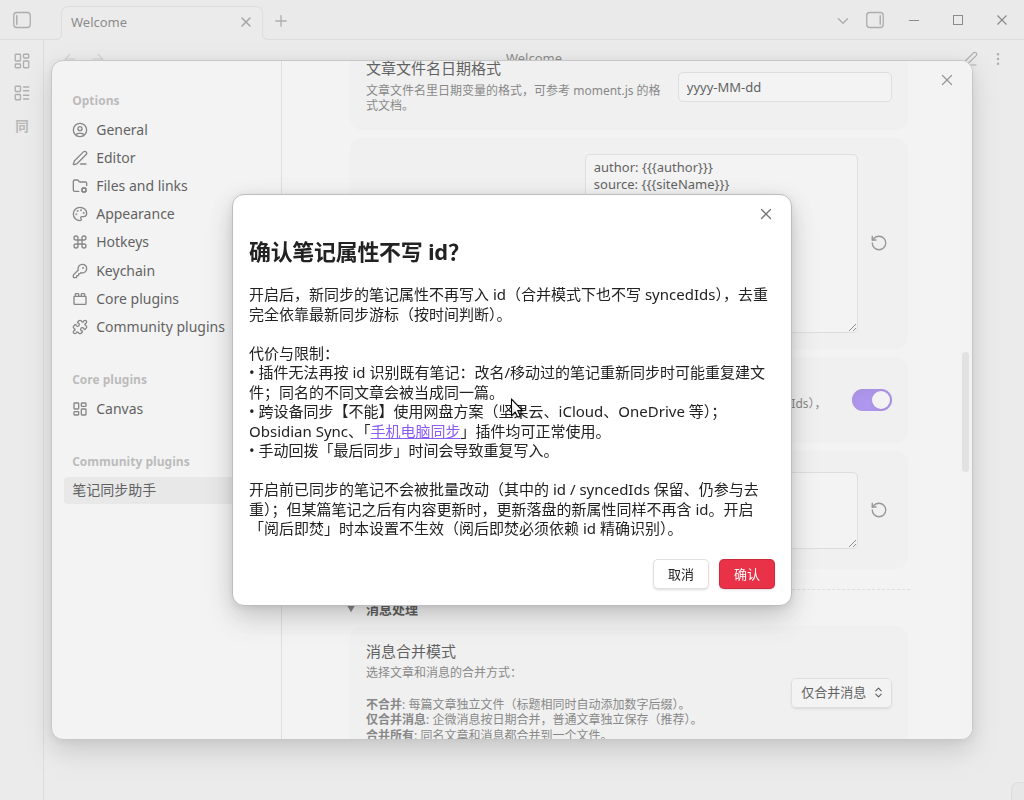Click the Keychain key icon
1024x800 pixels.
80,271
